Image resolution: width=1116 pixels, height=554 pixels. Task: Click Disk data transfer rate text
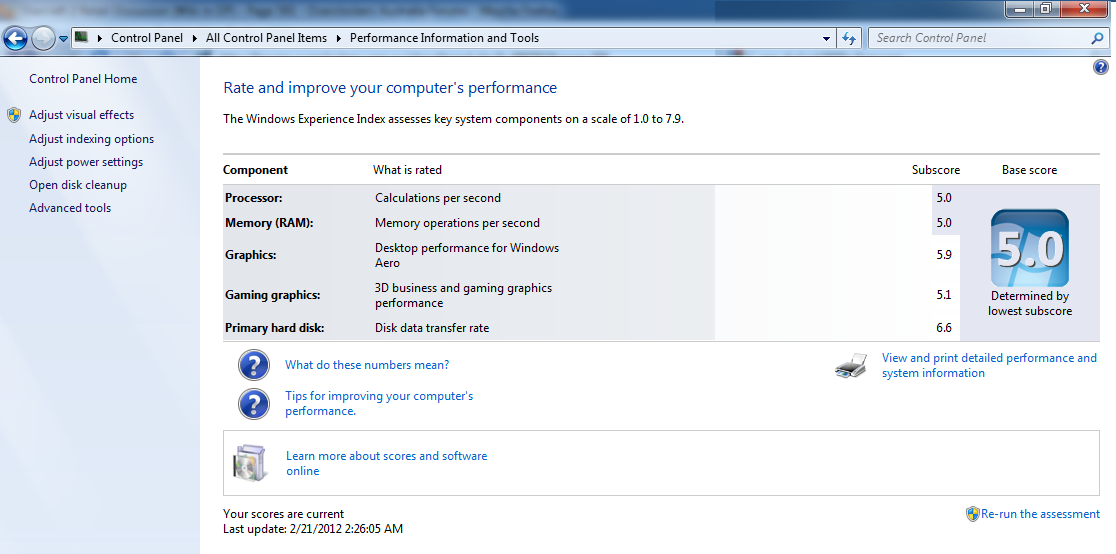point(432,328)
